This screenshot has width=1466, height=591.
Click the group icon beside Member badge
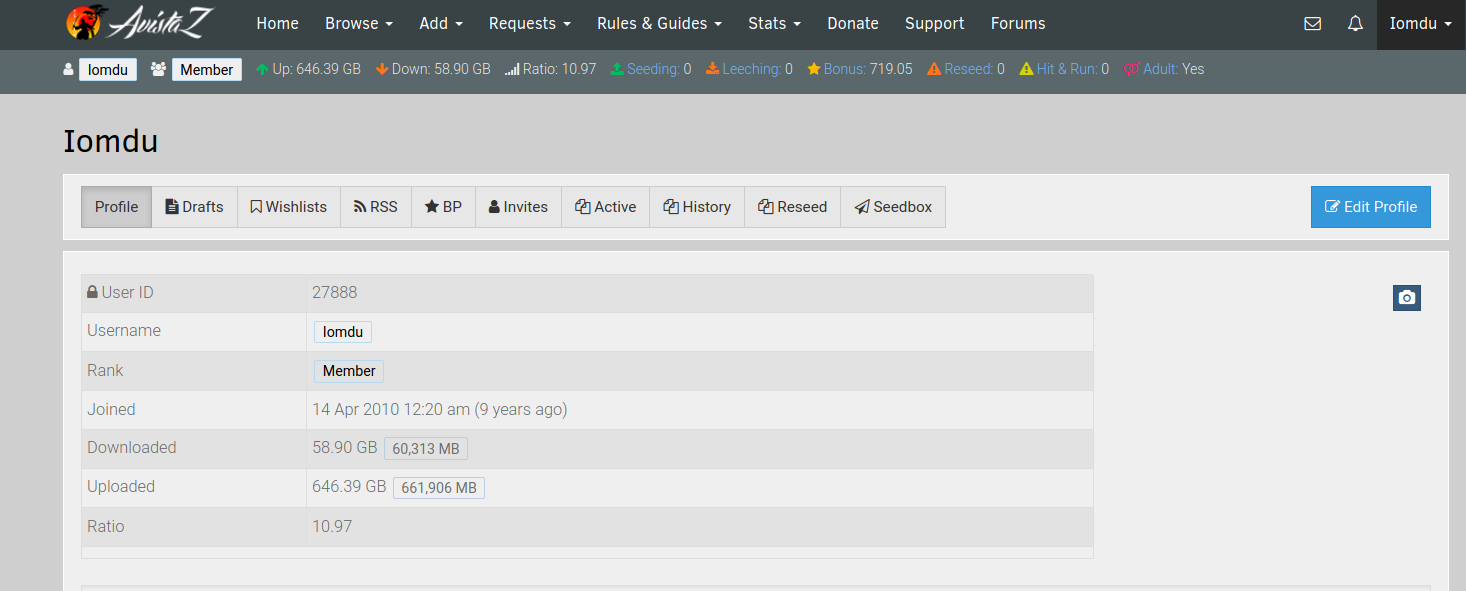(x=158, y=70)
